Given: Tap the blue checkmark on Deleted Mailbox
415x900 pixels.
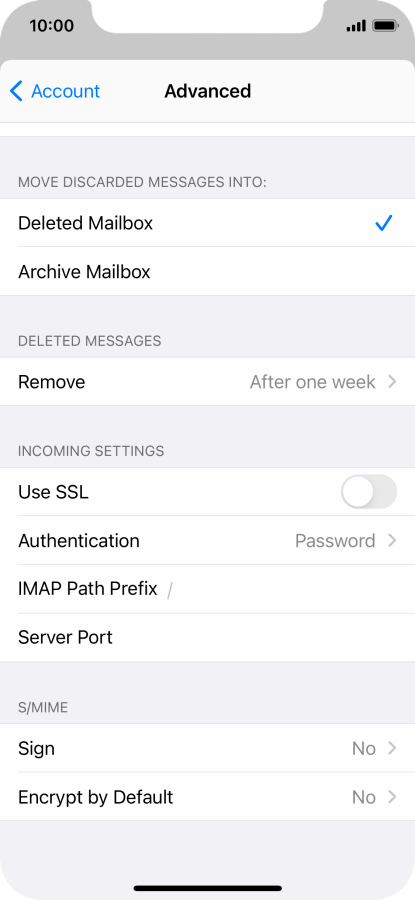Looking at the screenshot, I should click(x=383, y=223).
